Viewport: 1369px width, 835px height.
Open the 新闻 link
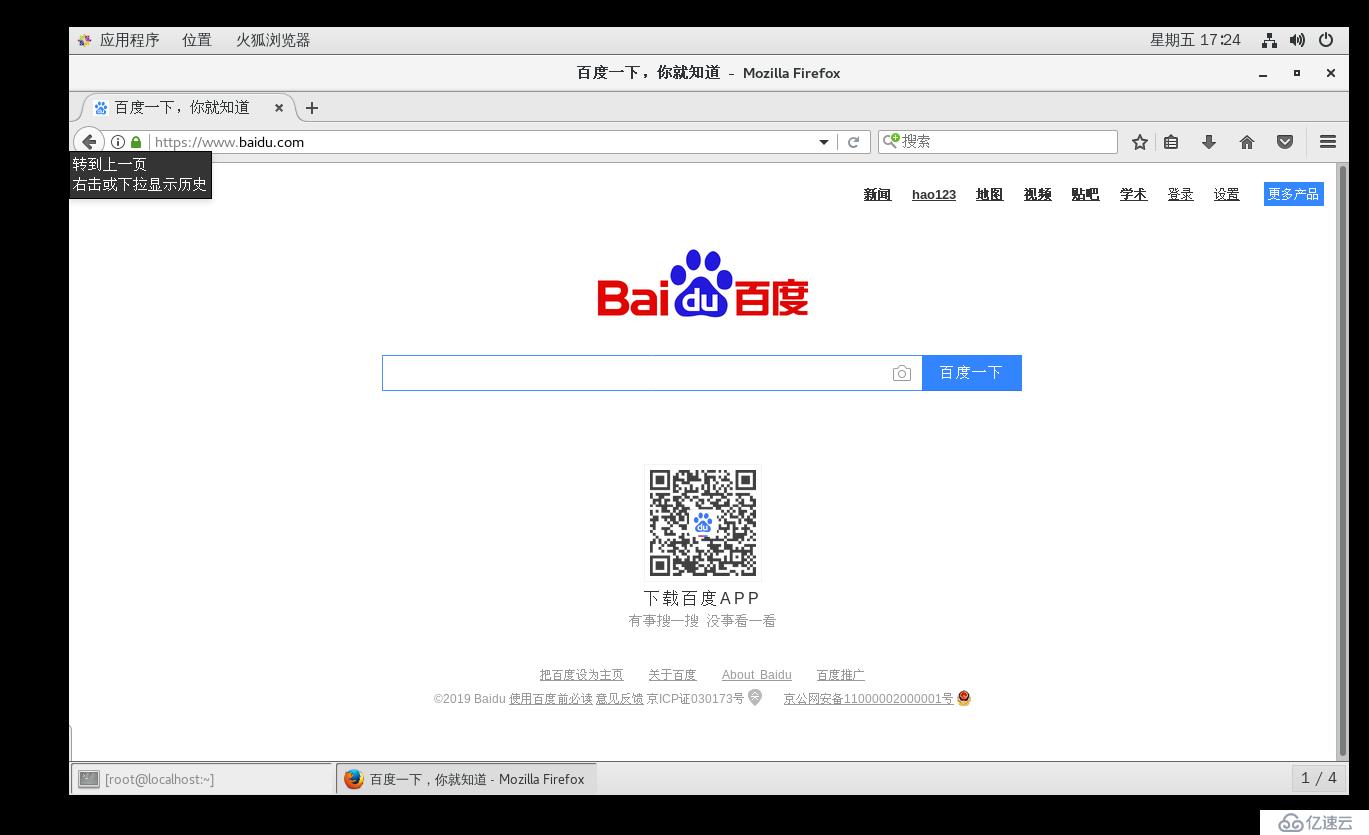pyautogui.click(x=877, y=195)
